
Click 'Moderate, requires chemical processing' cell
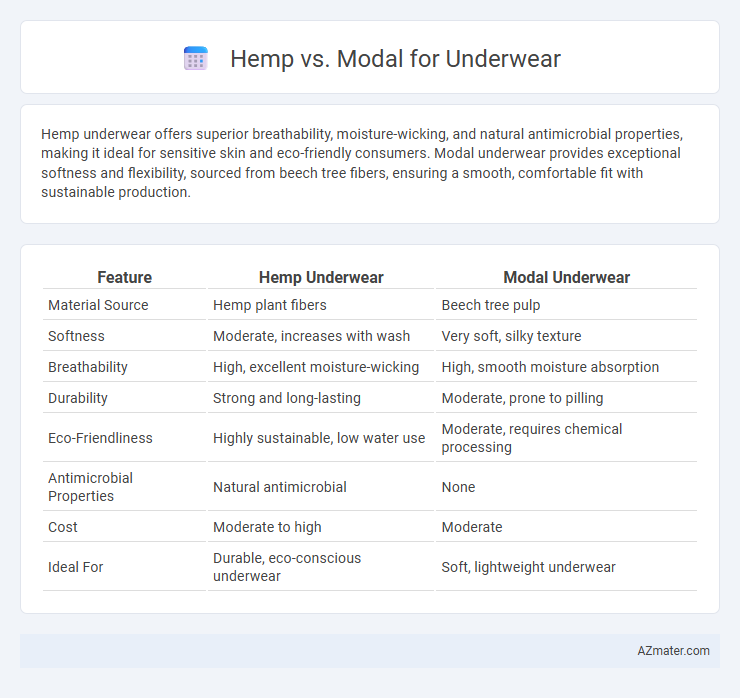(x=531, y=438)
